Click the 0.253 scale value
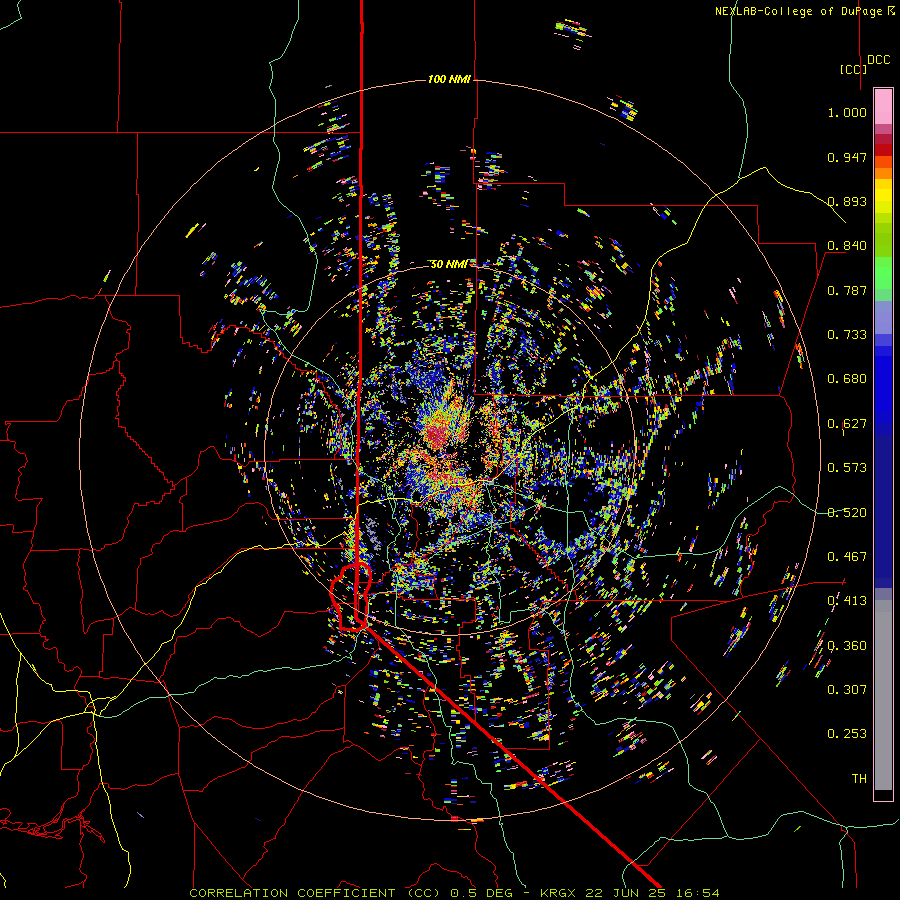The image size is (900, 900). click(847, 734)
